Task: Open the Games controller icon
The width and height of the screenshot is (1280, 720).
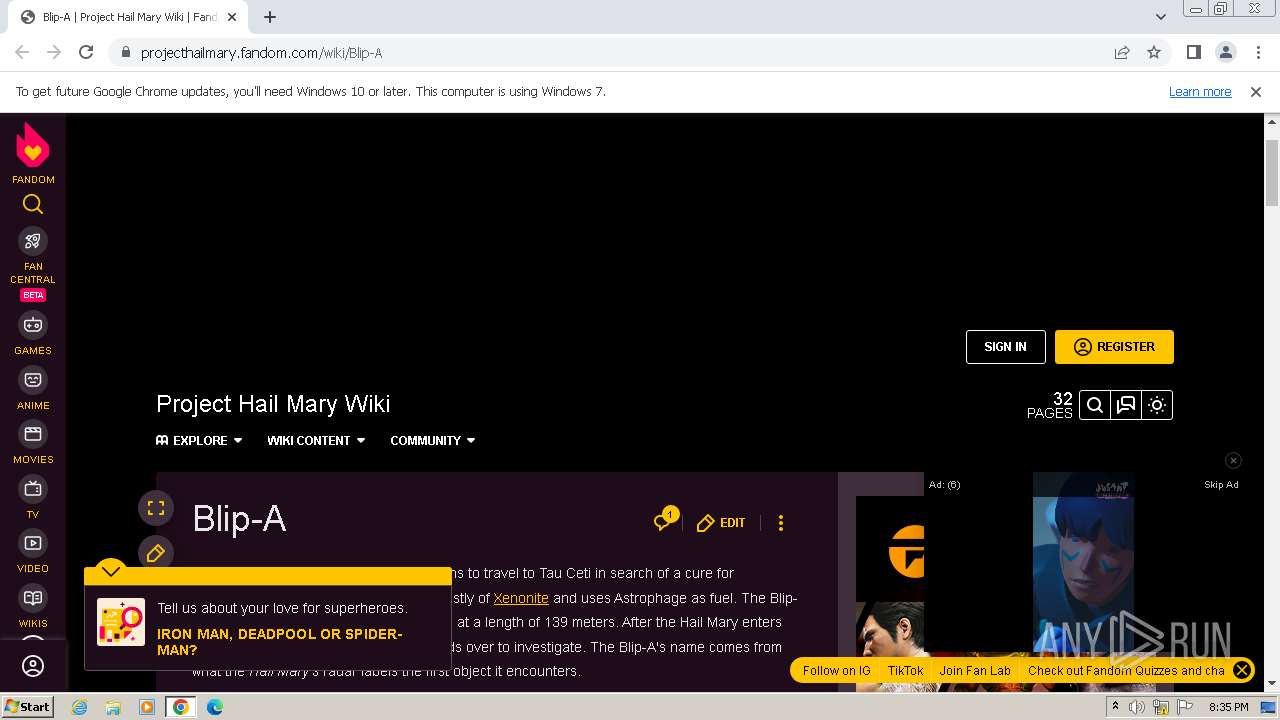Action: (x=33, y=325)
